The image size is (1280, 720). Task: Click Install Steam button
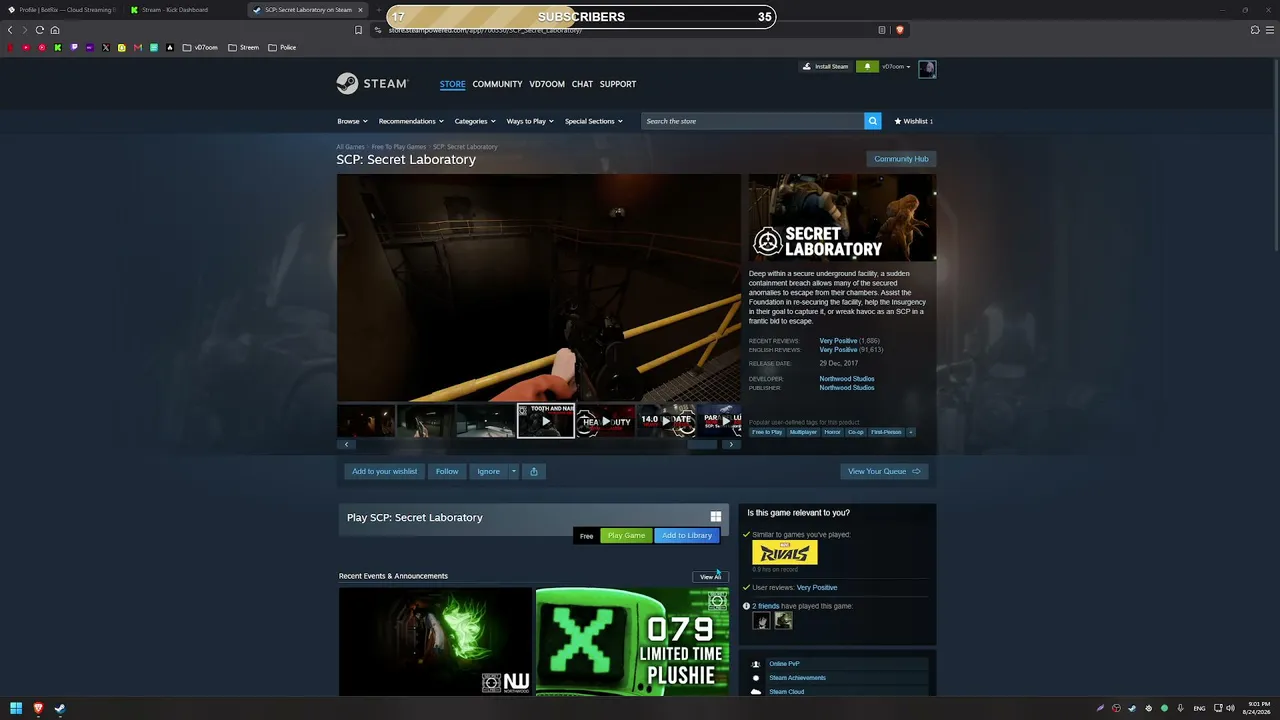click(x=825, y=67)
